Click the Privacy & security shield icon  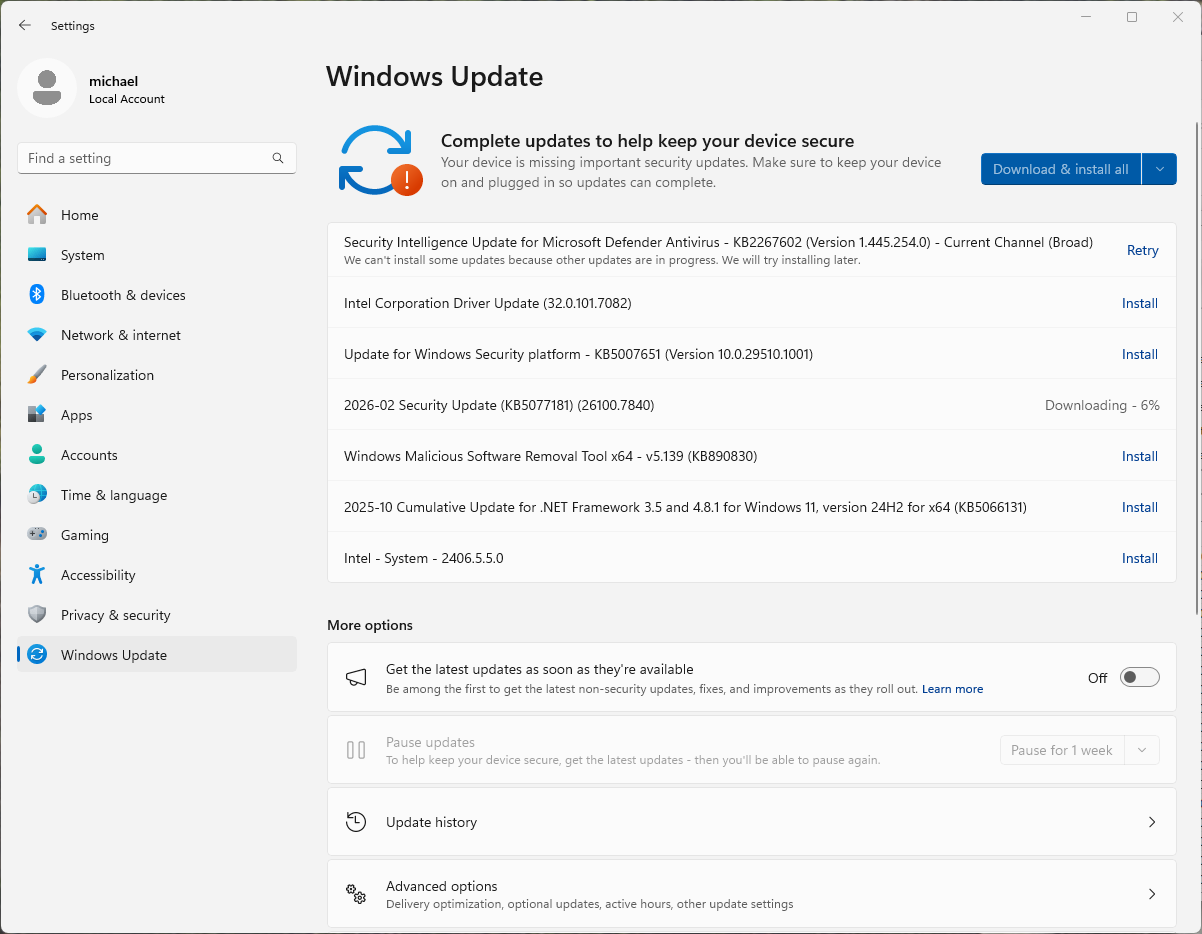coord(37,615)
